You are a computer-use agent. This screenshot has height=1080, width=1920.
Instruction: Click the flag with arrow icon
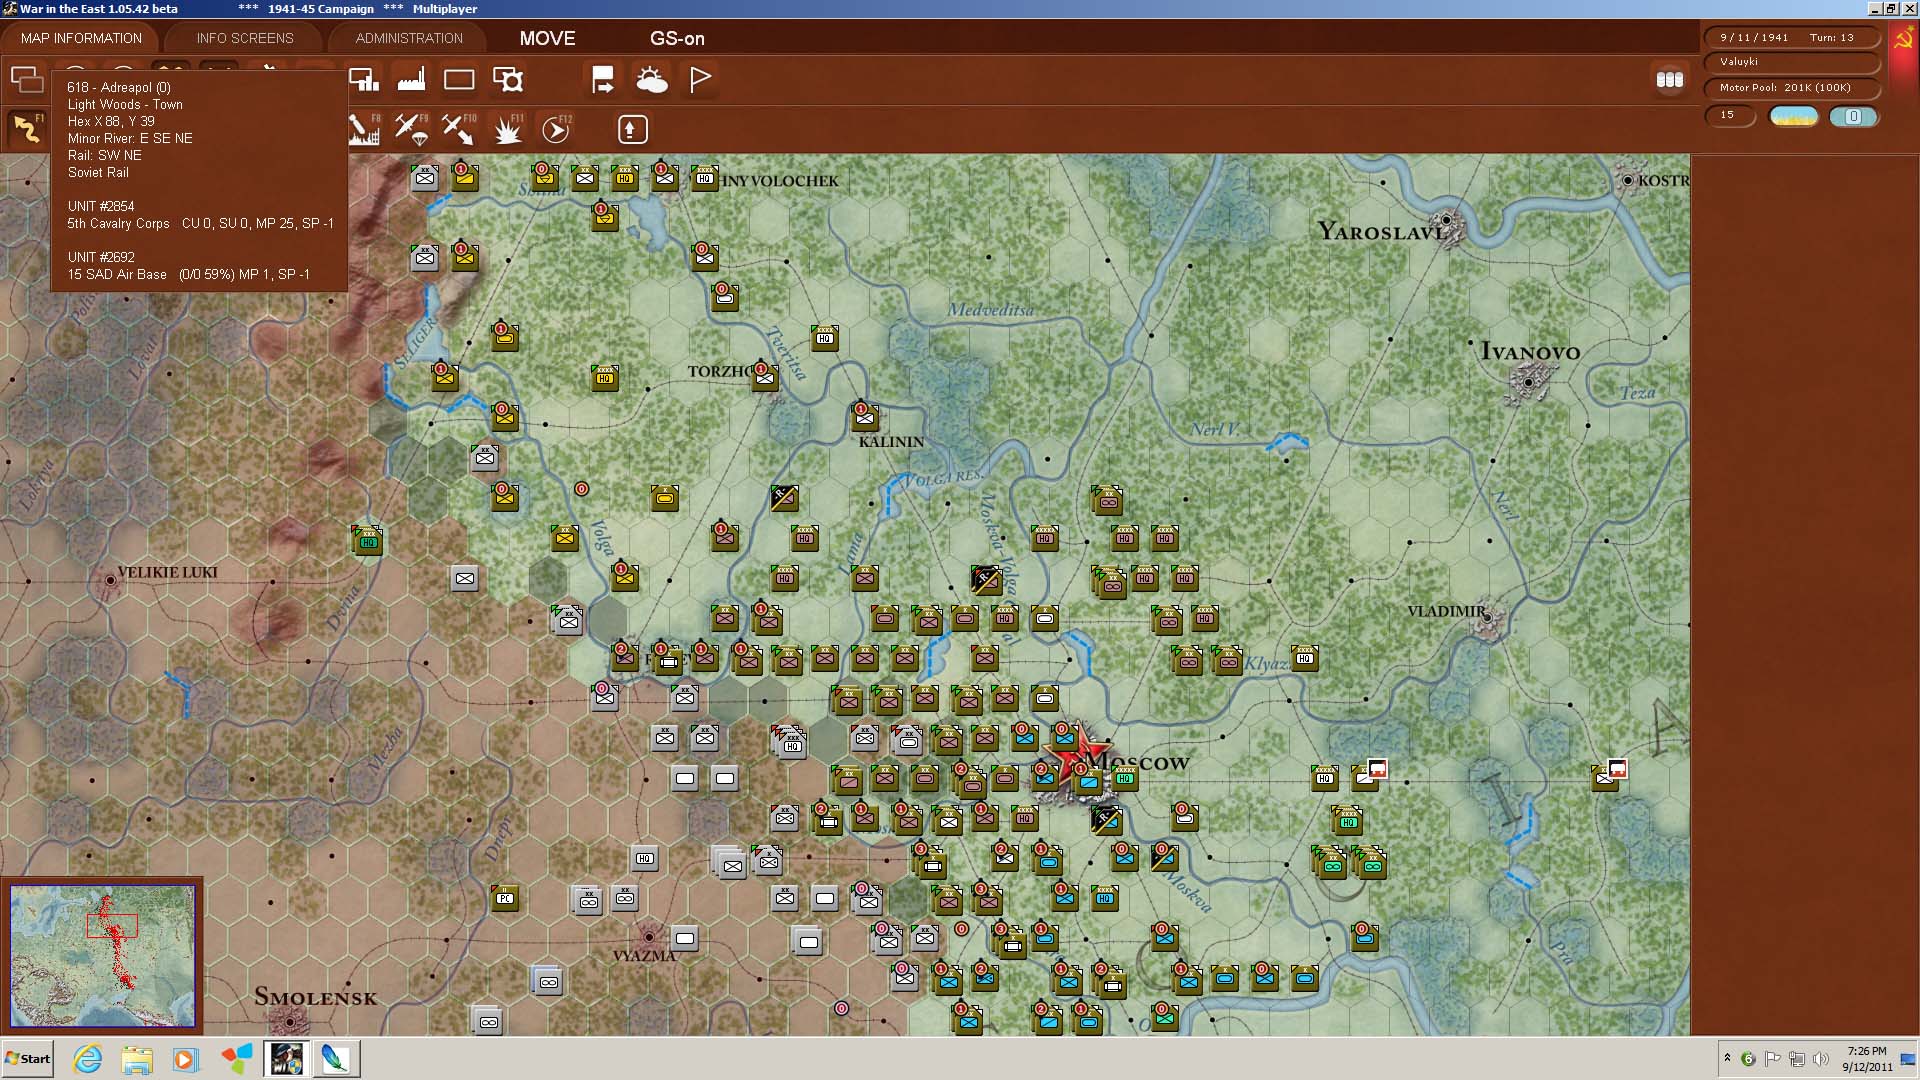tap(603, 79)
